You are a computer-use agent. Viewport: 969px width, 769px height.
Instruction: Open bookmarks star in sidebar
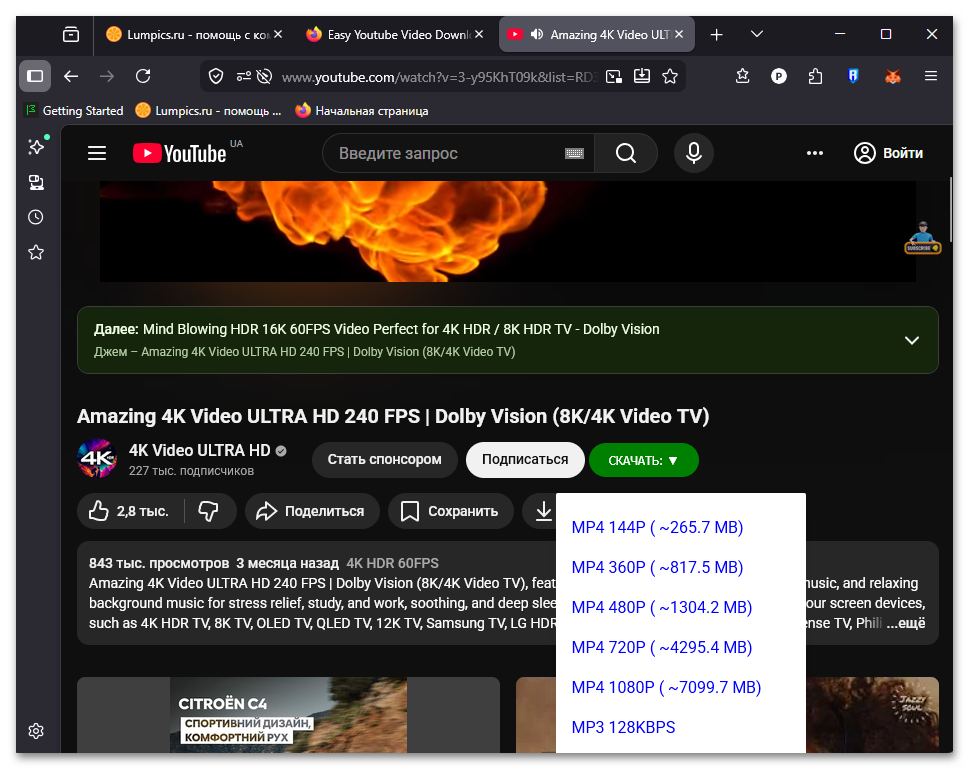click(36, 252)
